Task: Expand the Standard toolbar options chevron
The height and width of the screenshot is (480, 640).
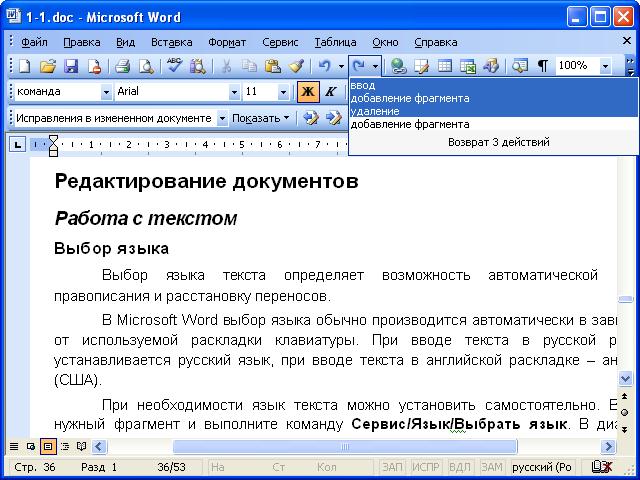Action: coord(630,66)
